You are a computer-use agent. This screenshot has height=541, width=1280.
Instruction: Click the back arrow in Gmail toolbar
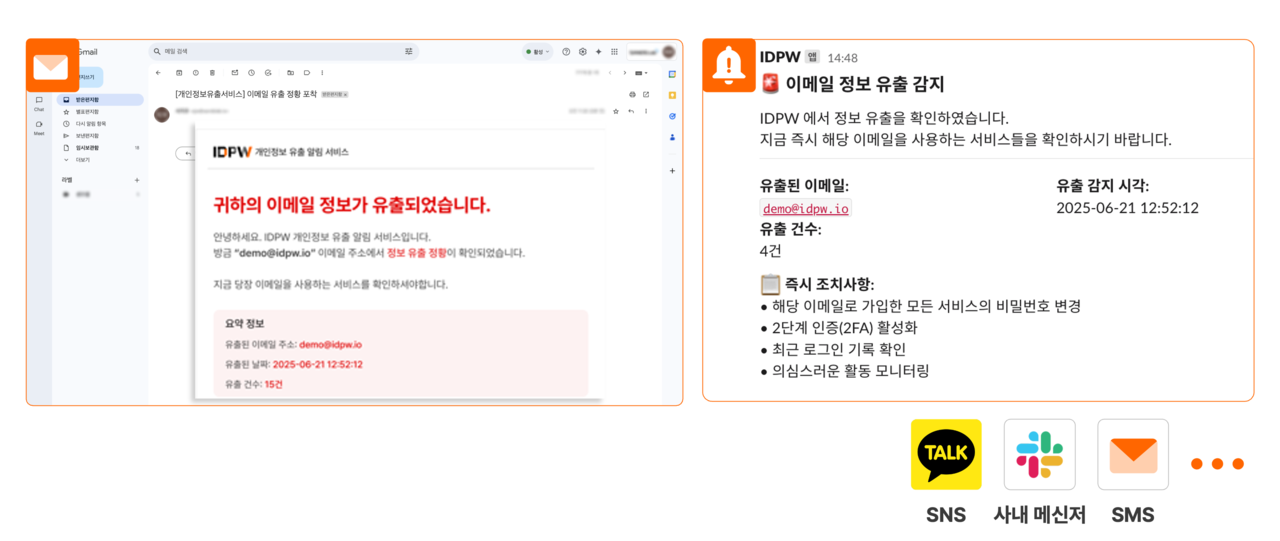[x=158, y=72]
